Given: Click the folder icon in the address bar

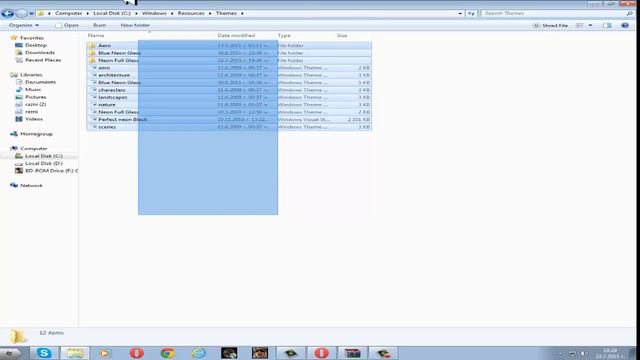Looking at the screenshot, I should [x=40, y=13].
